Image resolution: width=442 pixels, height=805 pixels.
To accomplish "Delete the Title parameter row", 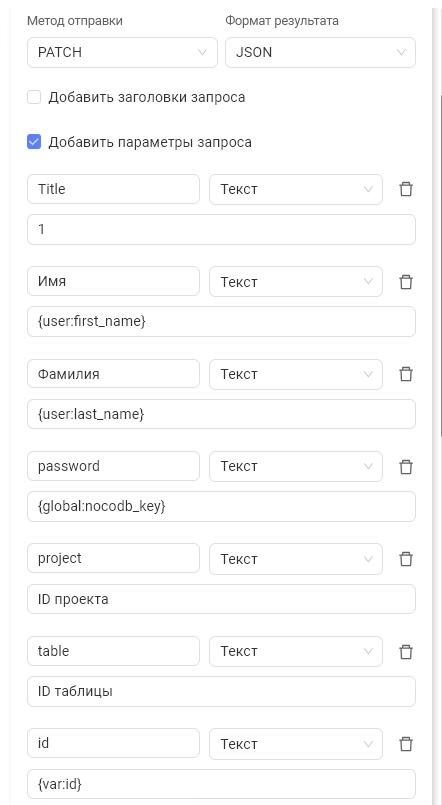I will click(406, 189).
